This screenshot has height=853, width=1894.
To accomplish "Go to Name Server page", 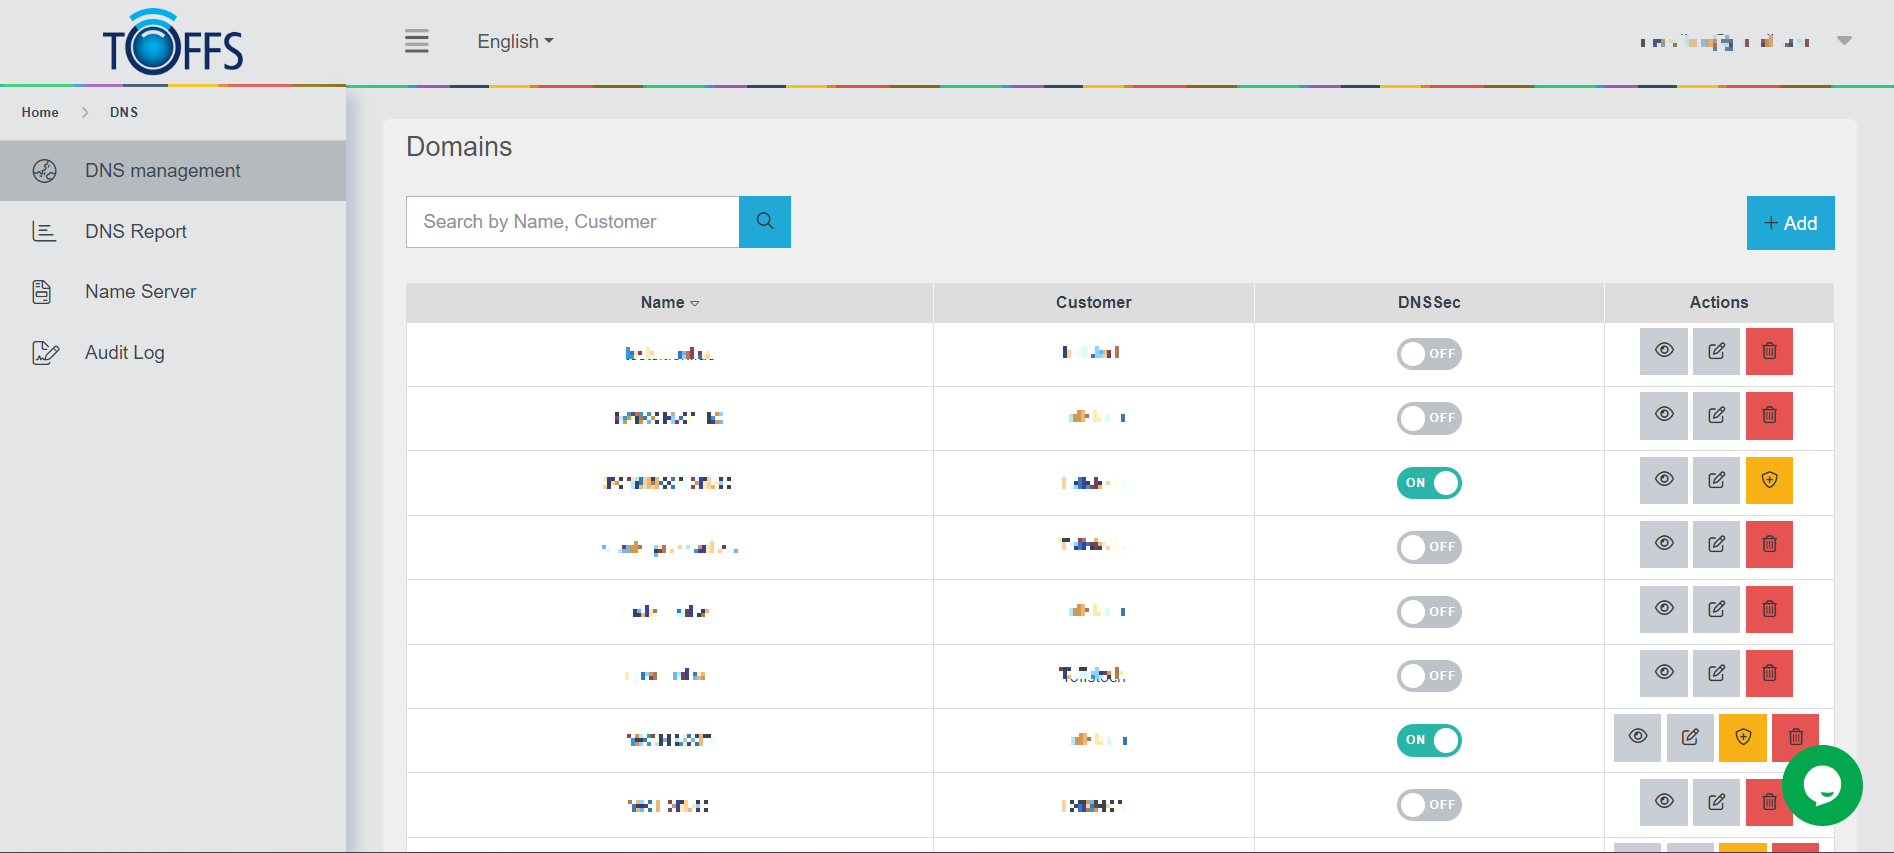I will pyautogui.click(x=140, y=292).
